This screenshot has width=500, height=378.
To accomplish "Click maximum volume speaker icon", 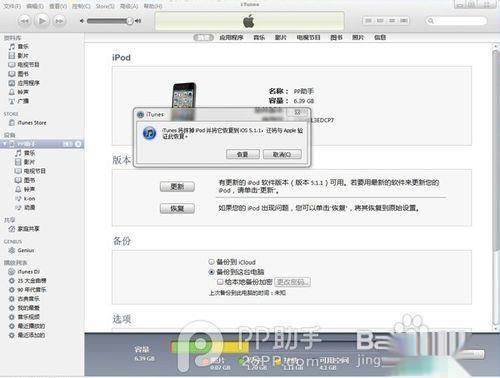I will tap(138, 21).
